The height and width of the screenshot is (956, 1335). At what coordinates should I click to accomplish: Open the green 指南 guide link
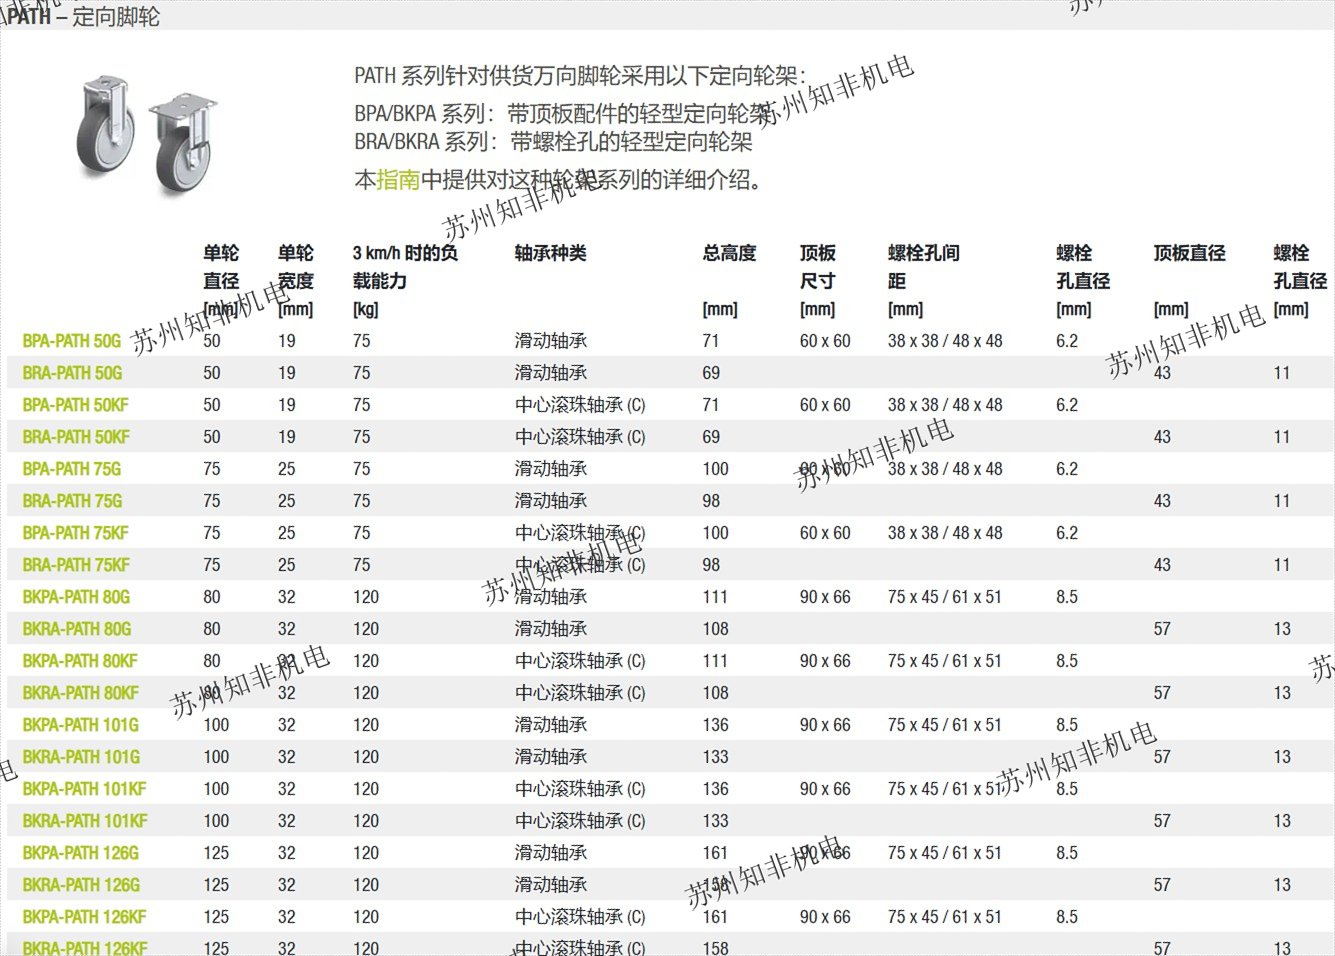[398, 180]
